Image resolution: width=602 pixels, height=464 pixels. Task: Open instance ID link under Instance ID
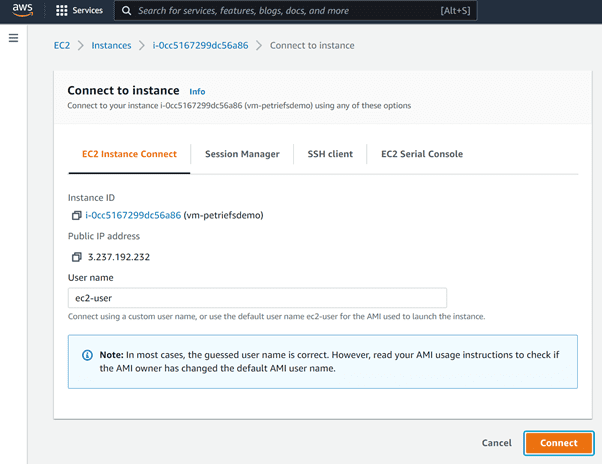[133, 215]
